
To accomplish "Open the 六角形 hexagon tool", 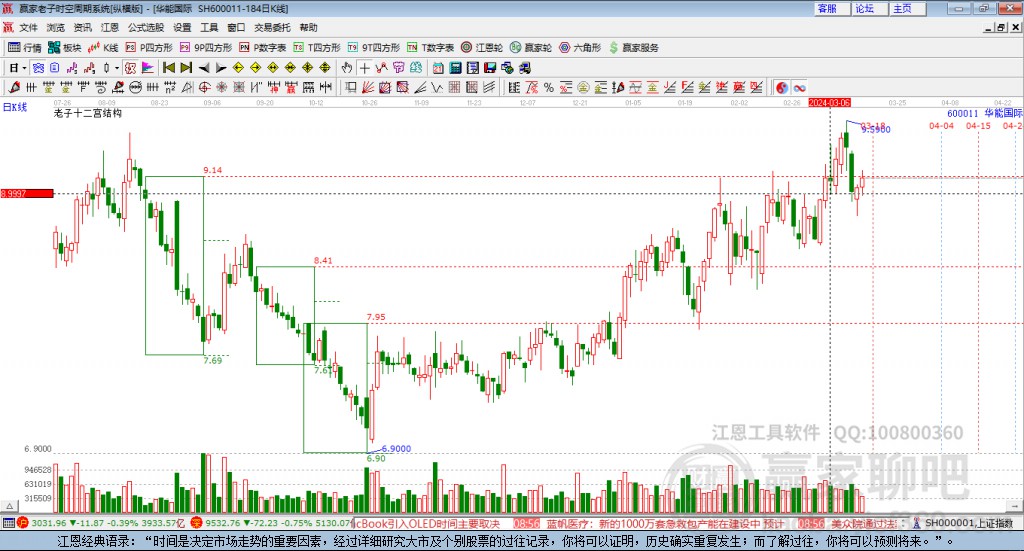I will [x=580, y=48].
